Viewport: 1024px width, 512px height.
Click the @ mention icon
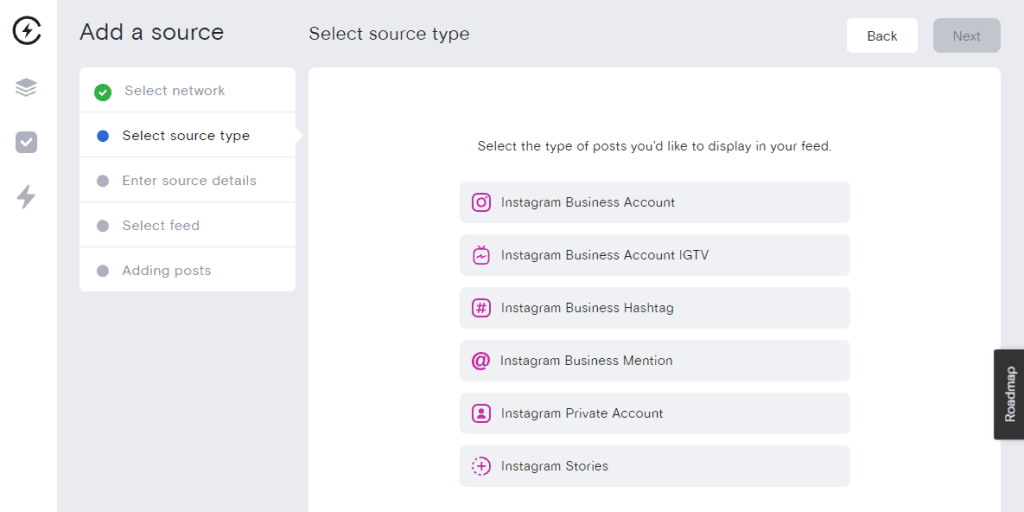[481, 360]
